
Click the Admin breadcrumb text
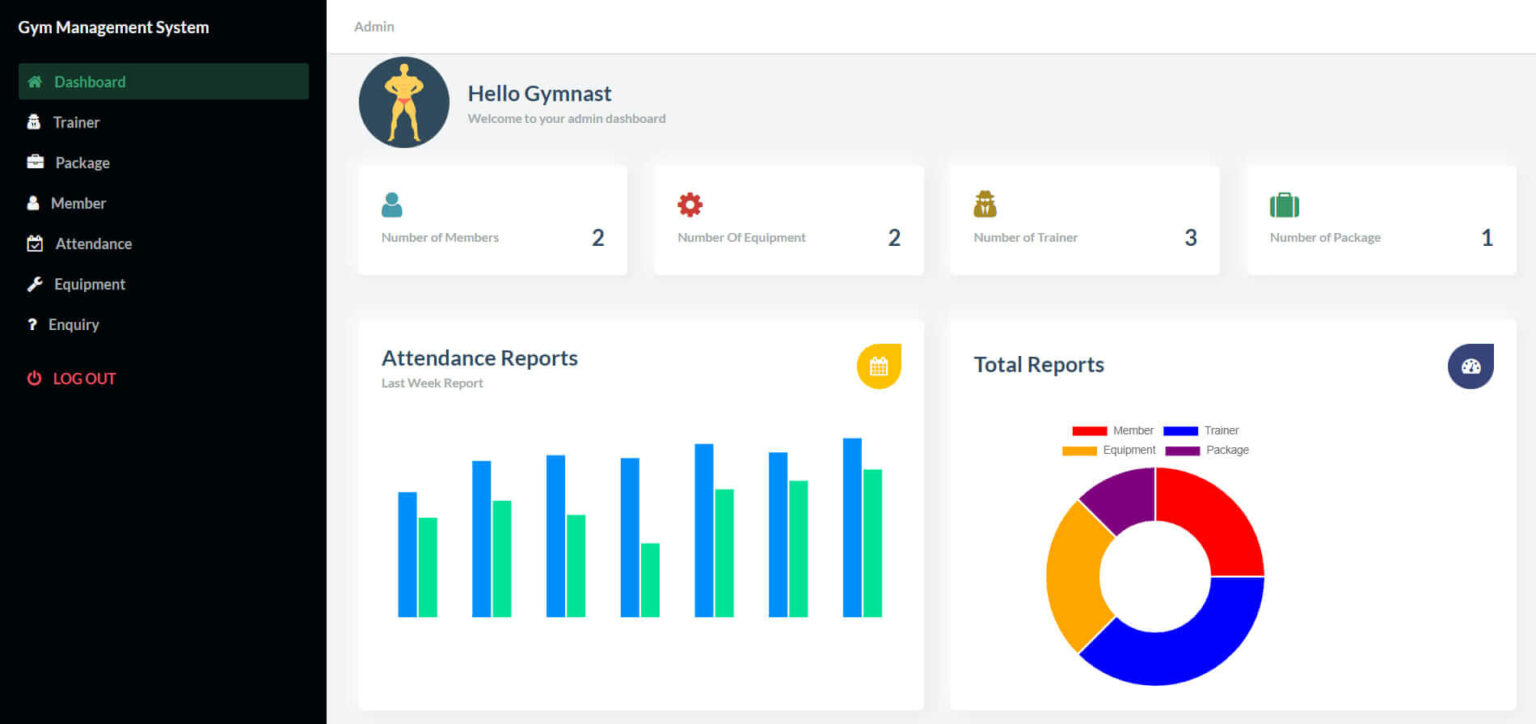(x=374, y=27)
